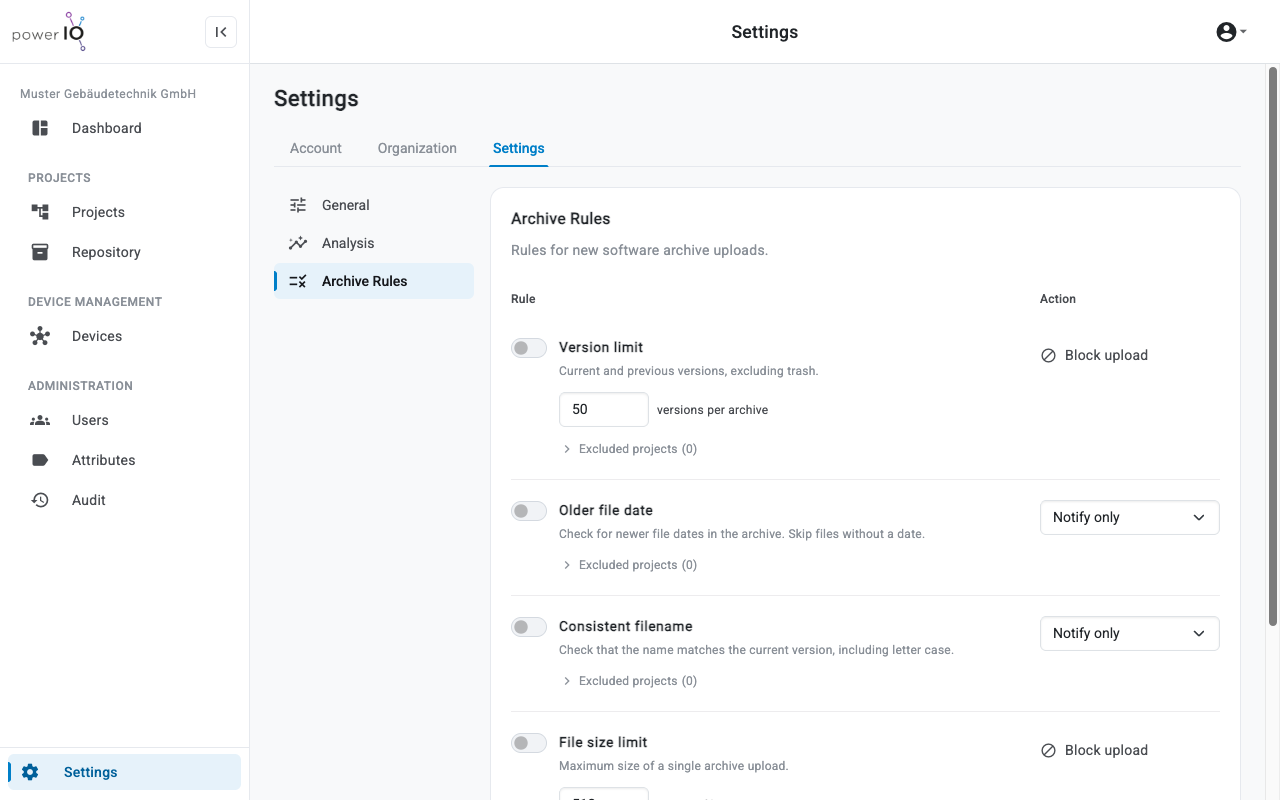
Task: Enable the Version limit rule toggle
Action: pyautogui.click(x=529, y=348)
